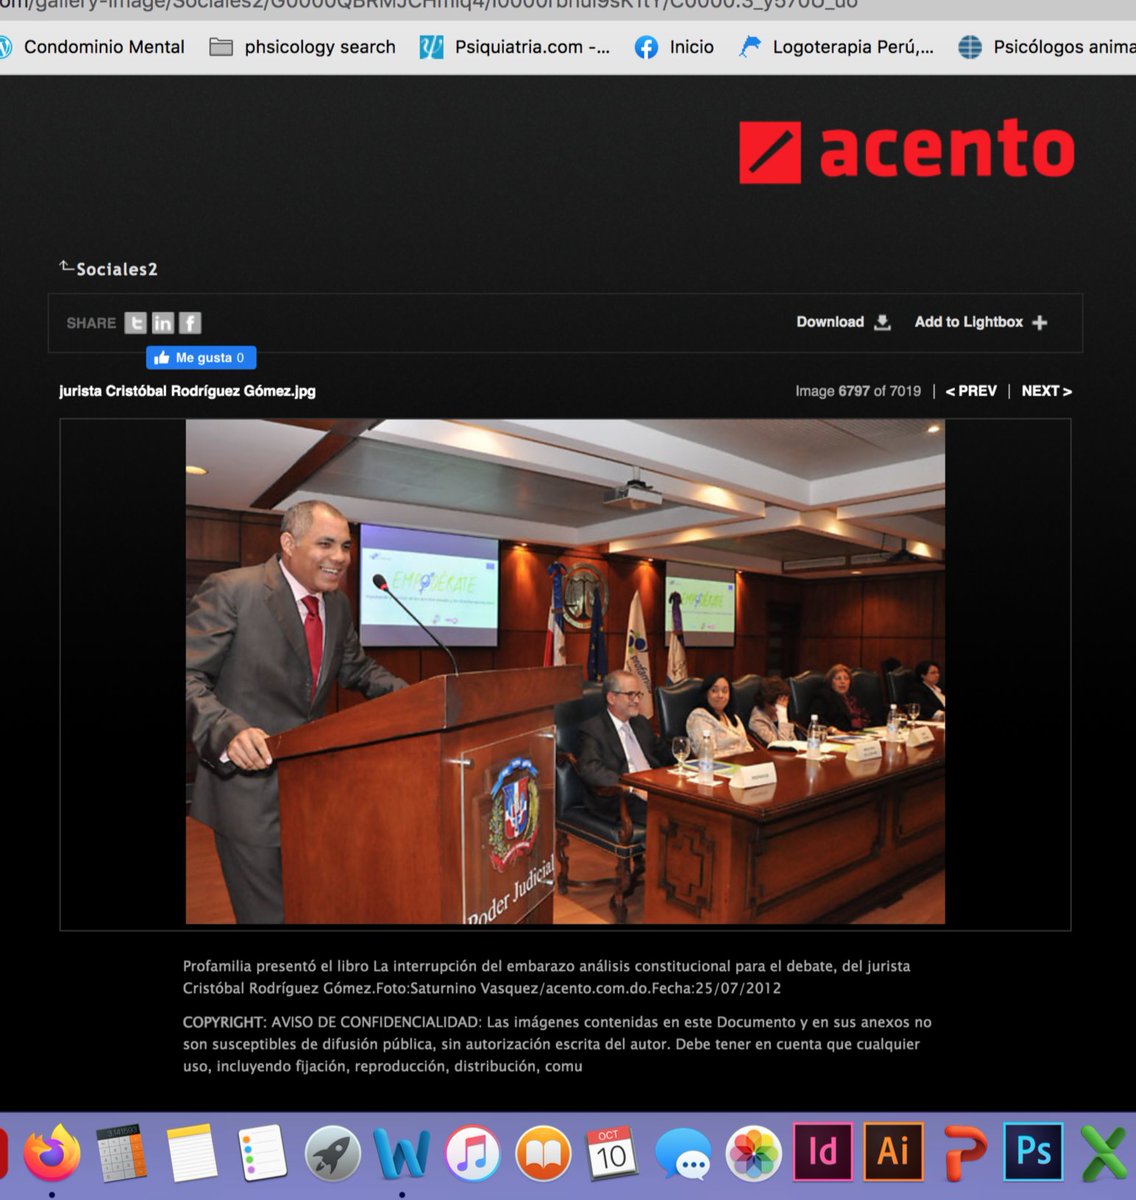This screenshot has height=1200, width=1136.
Task: Open Reminders in the dock
Action: click(263, 1154)
